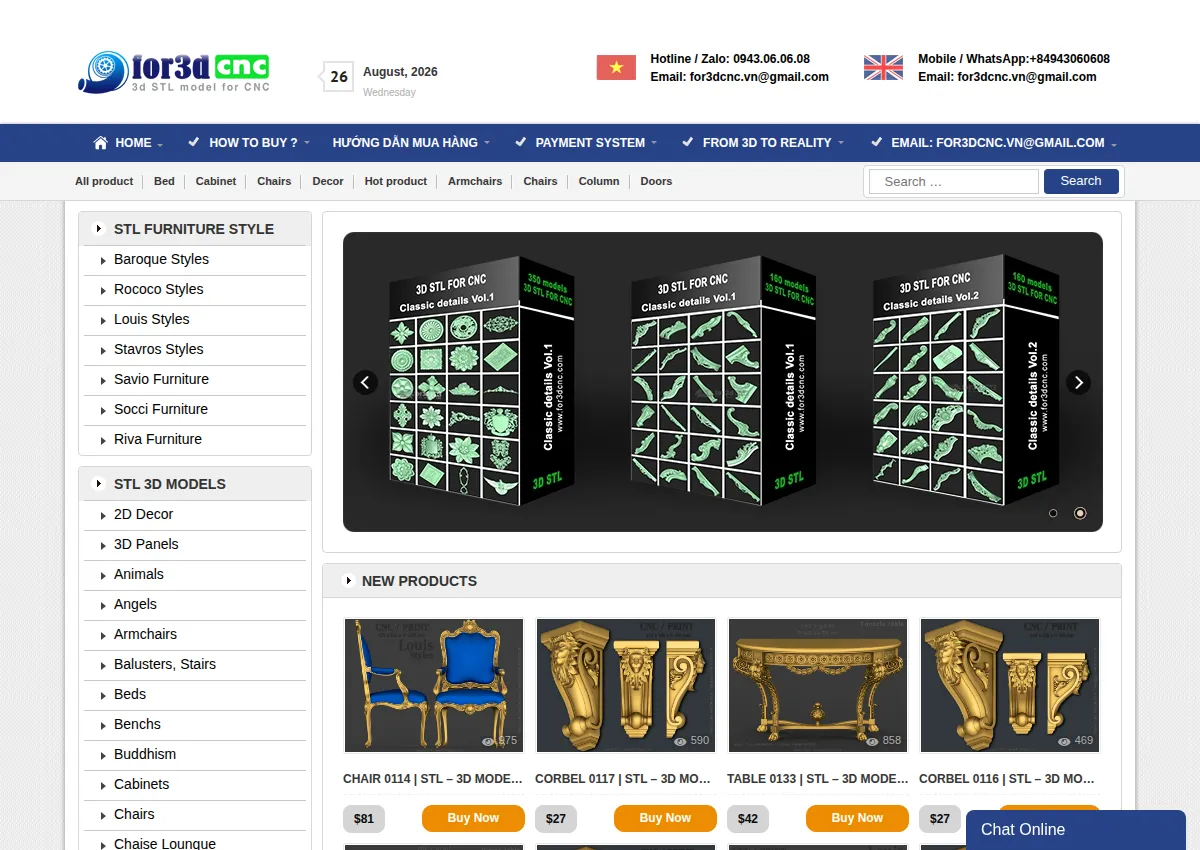The image size is (1200, 850).
Task: Open Baroque Styles category
Action: pos(161,259)
